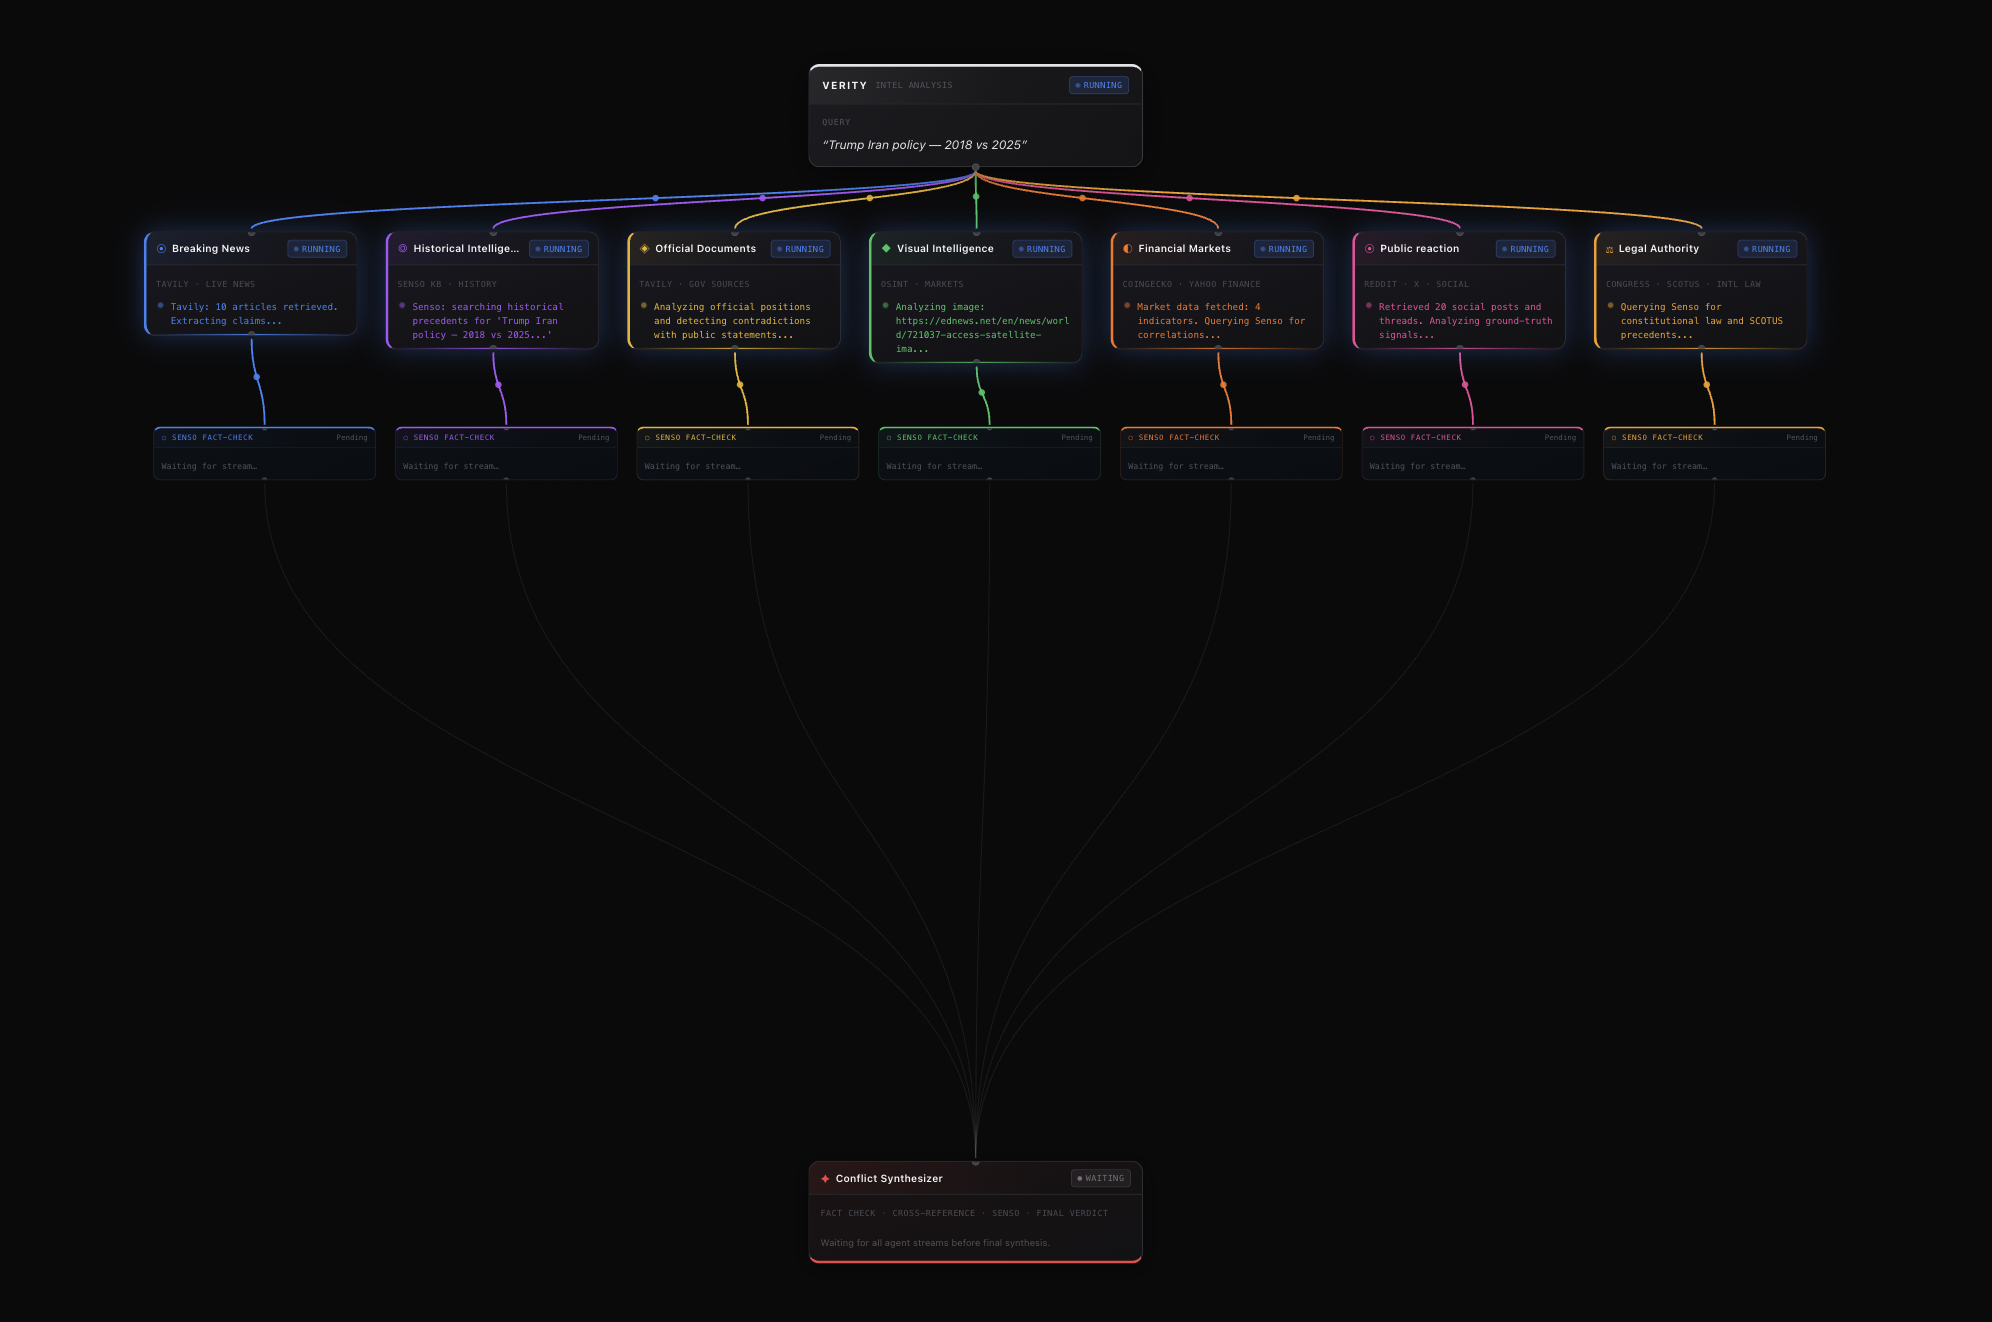Viewport: 1992px width, 1322px height.
Task: Click the Historical Intelligence node icon
Action: [403, 249]
